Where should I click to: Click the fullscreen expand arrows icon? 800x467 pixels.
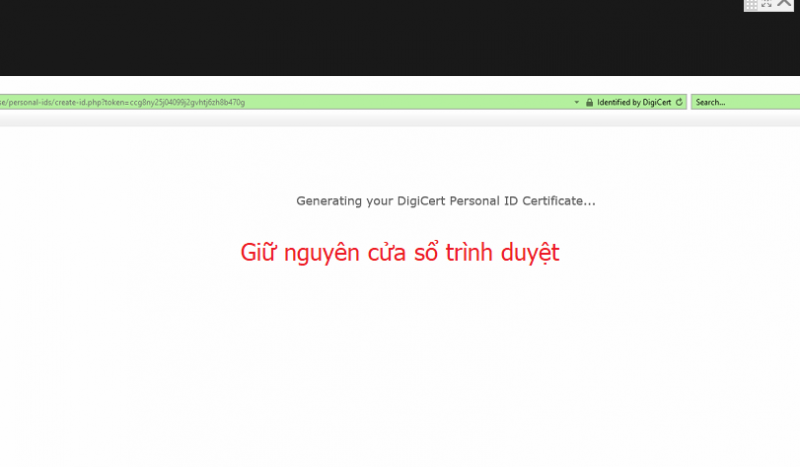766,4
